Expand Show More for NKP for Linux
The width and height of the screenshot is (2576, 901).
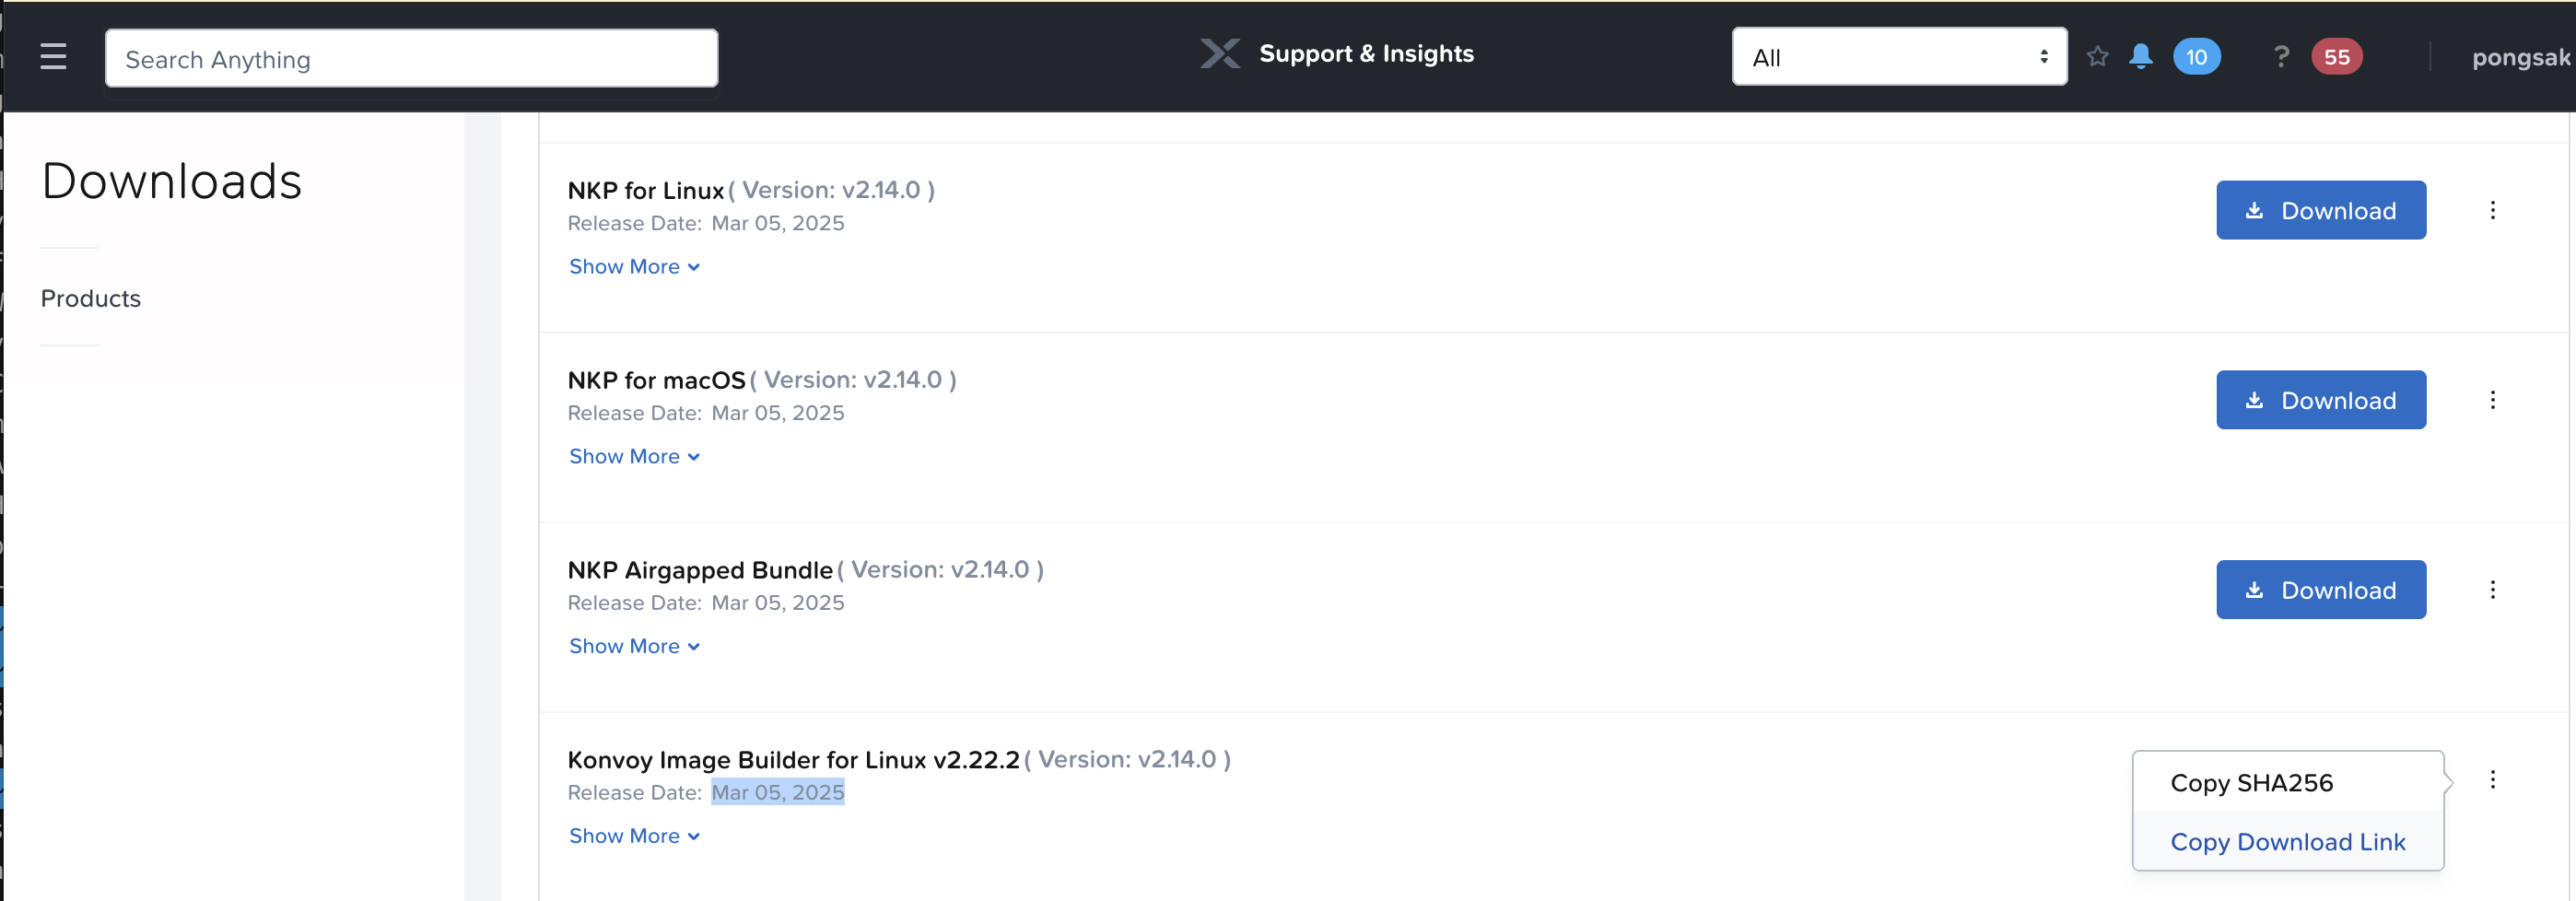[x=634, y=267]
